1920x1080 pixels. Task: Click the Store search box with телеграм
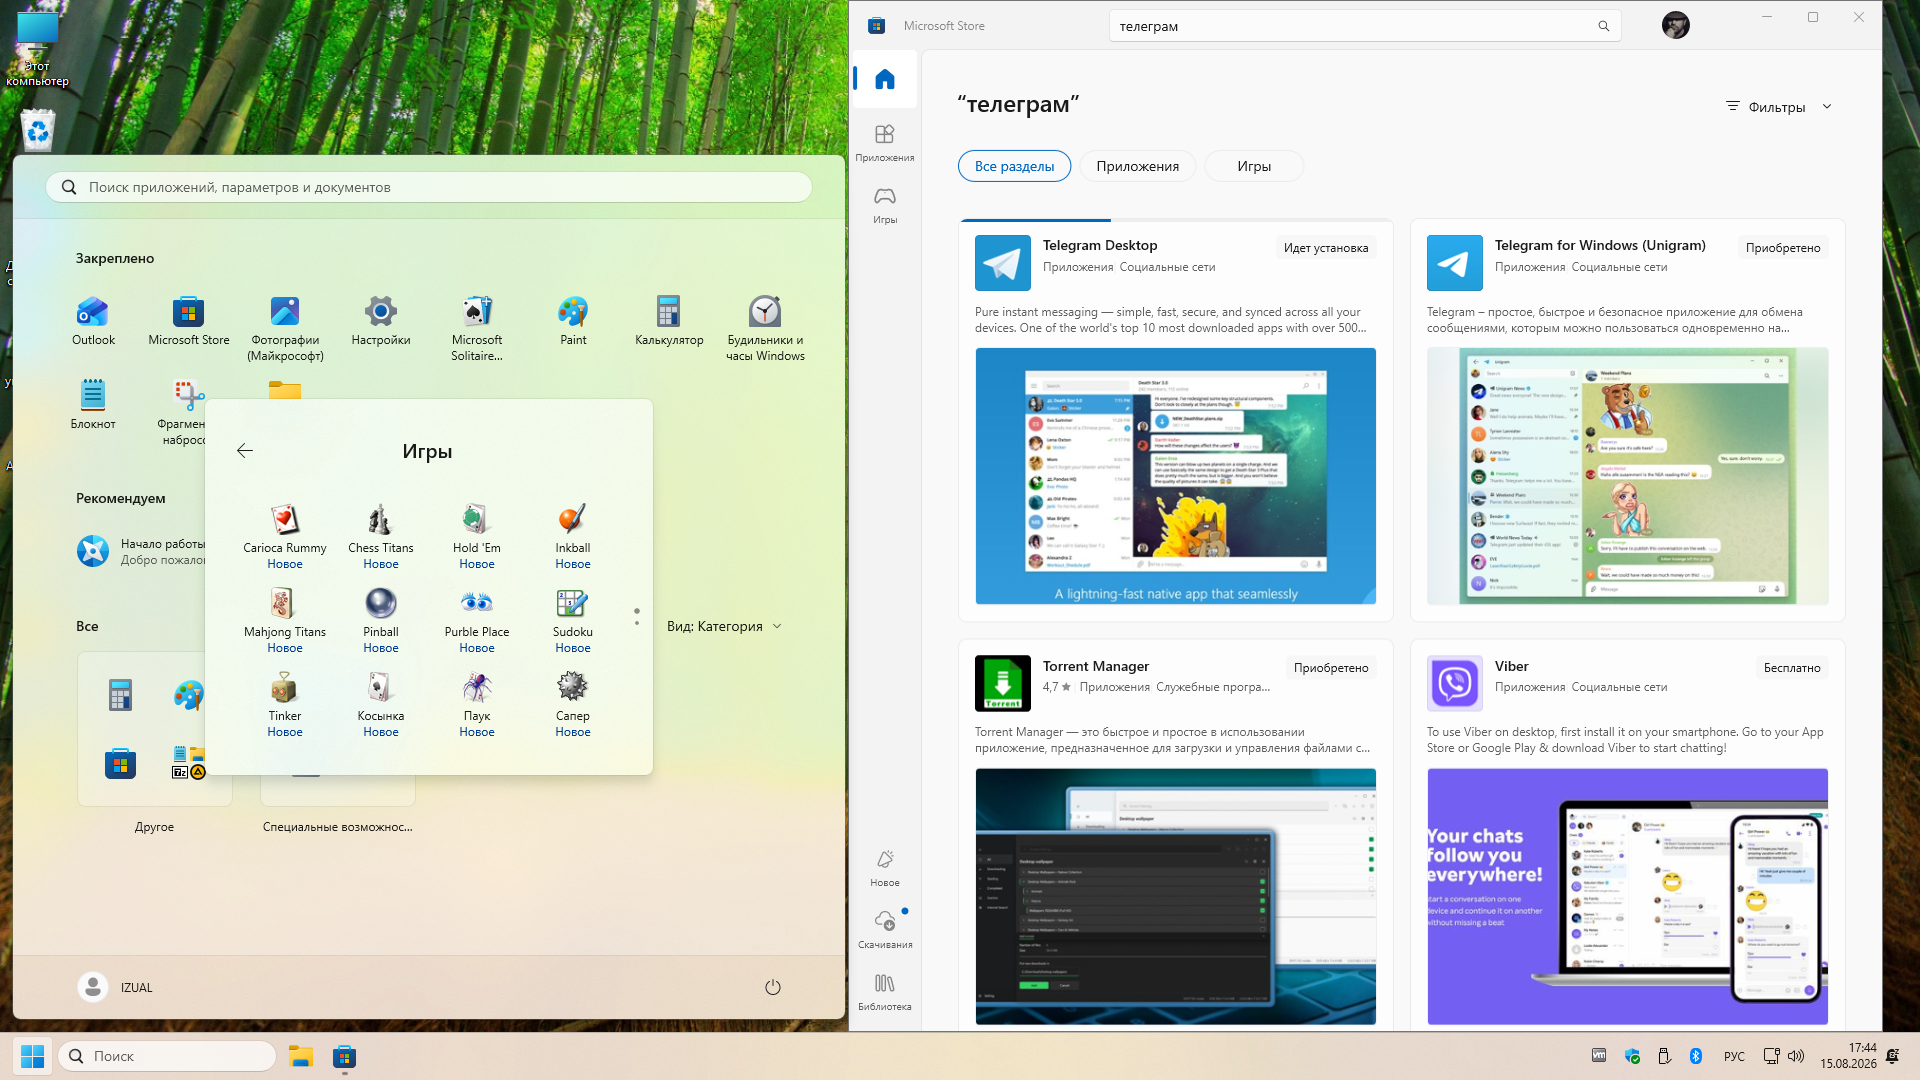(x=1365, y=26)
